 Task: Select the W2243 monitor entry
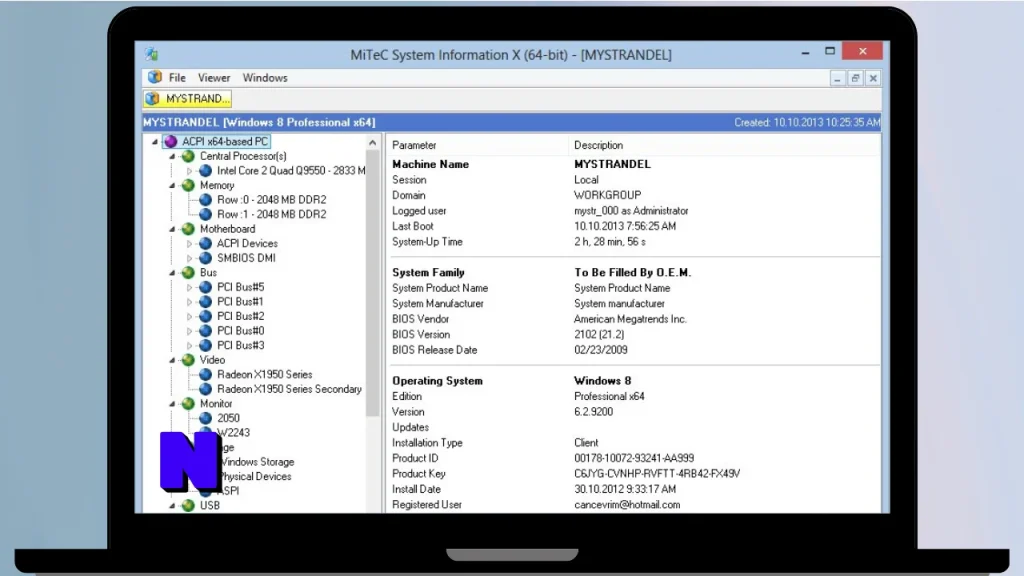coord(234,432)
